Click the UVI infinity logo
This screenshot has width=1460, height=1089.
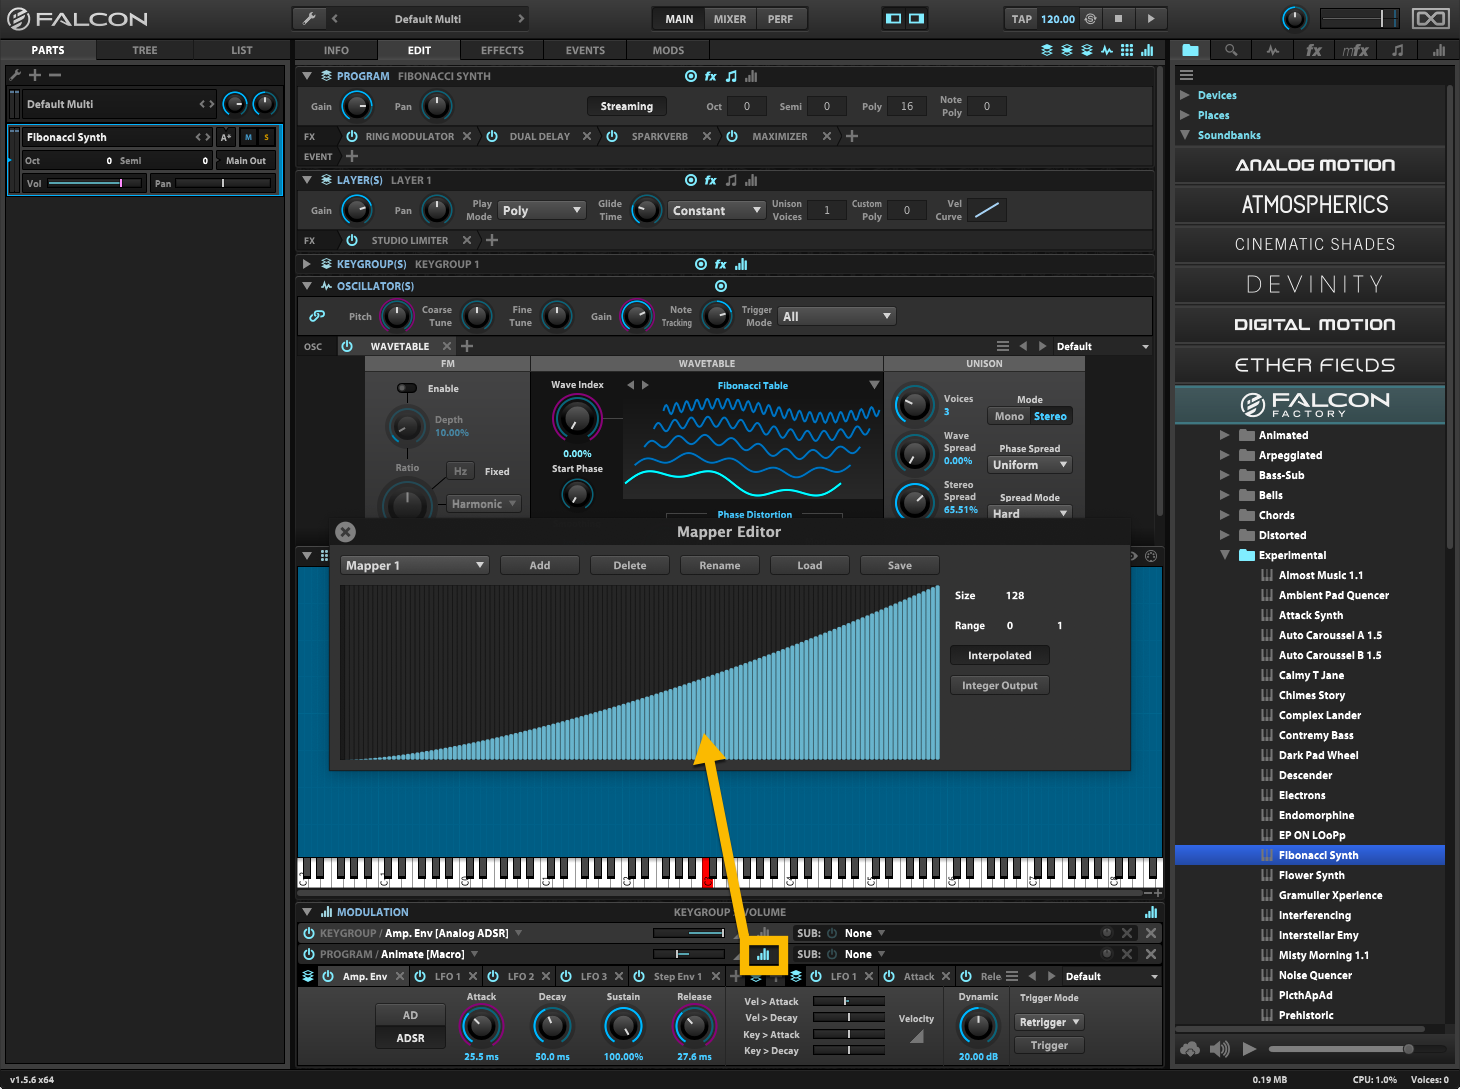point(1431,18)
